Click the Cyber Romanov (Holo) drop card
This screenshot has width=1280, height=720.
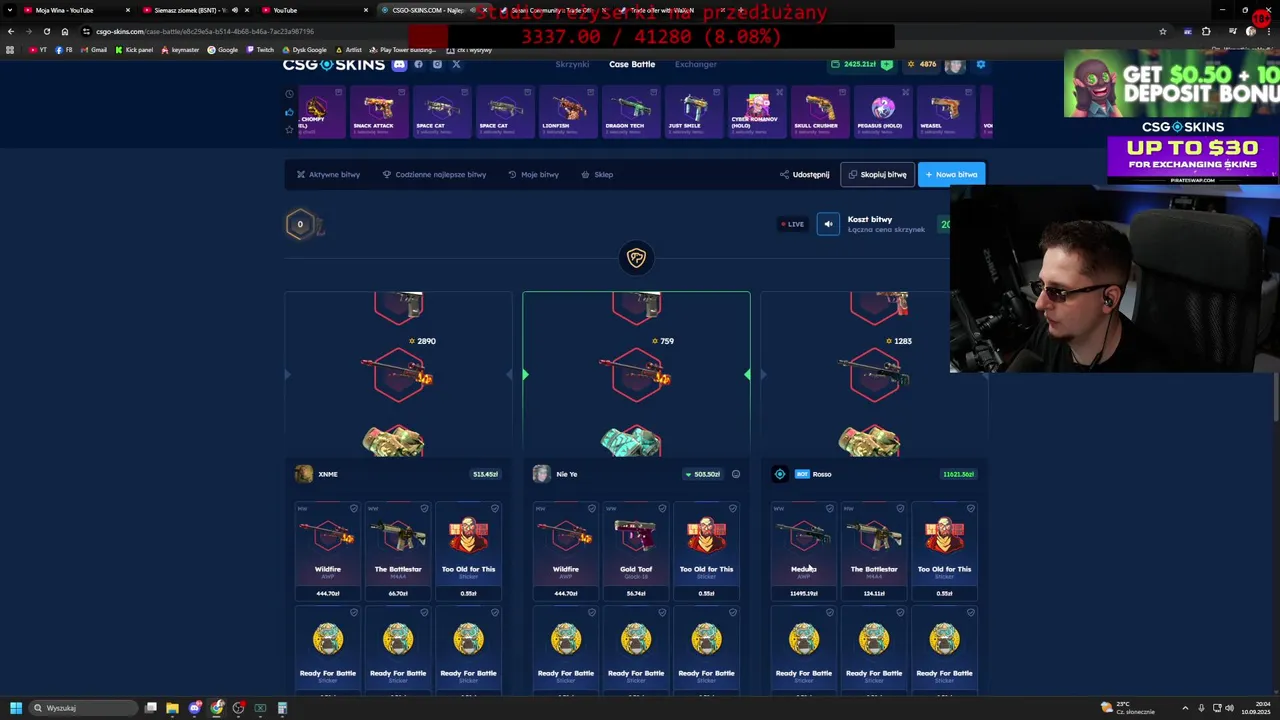click(x=755, y=112)
